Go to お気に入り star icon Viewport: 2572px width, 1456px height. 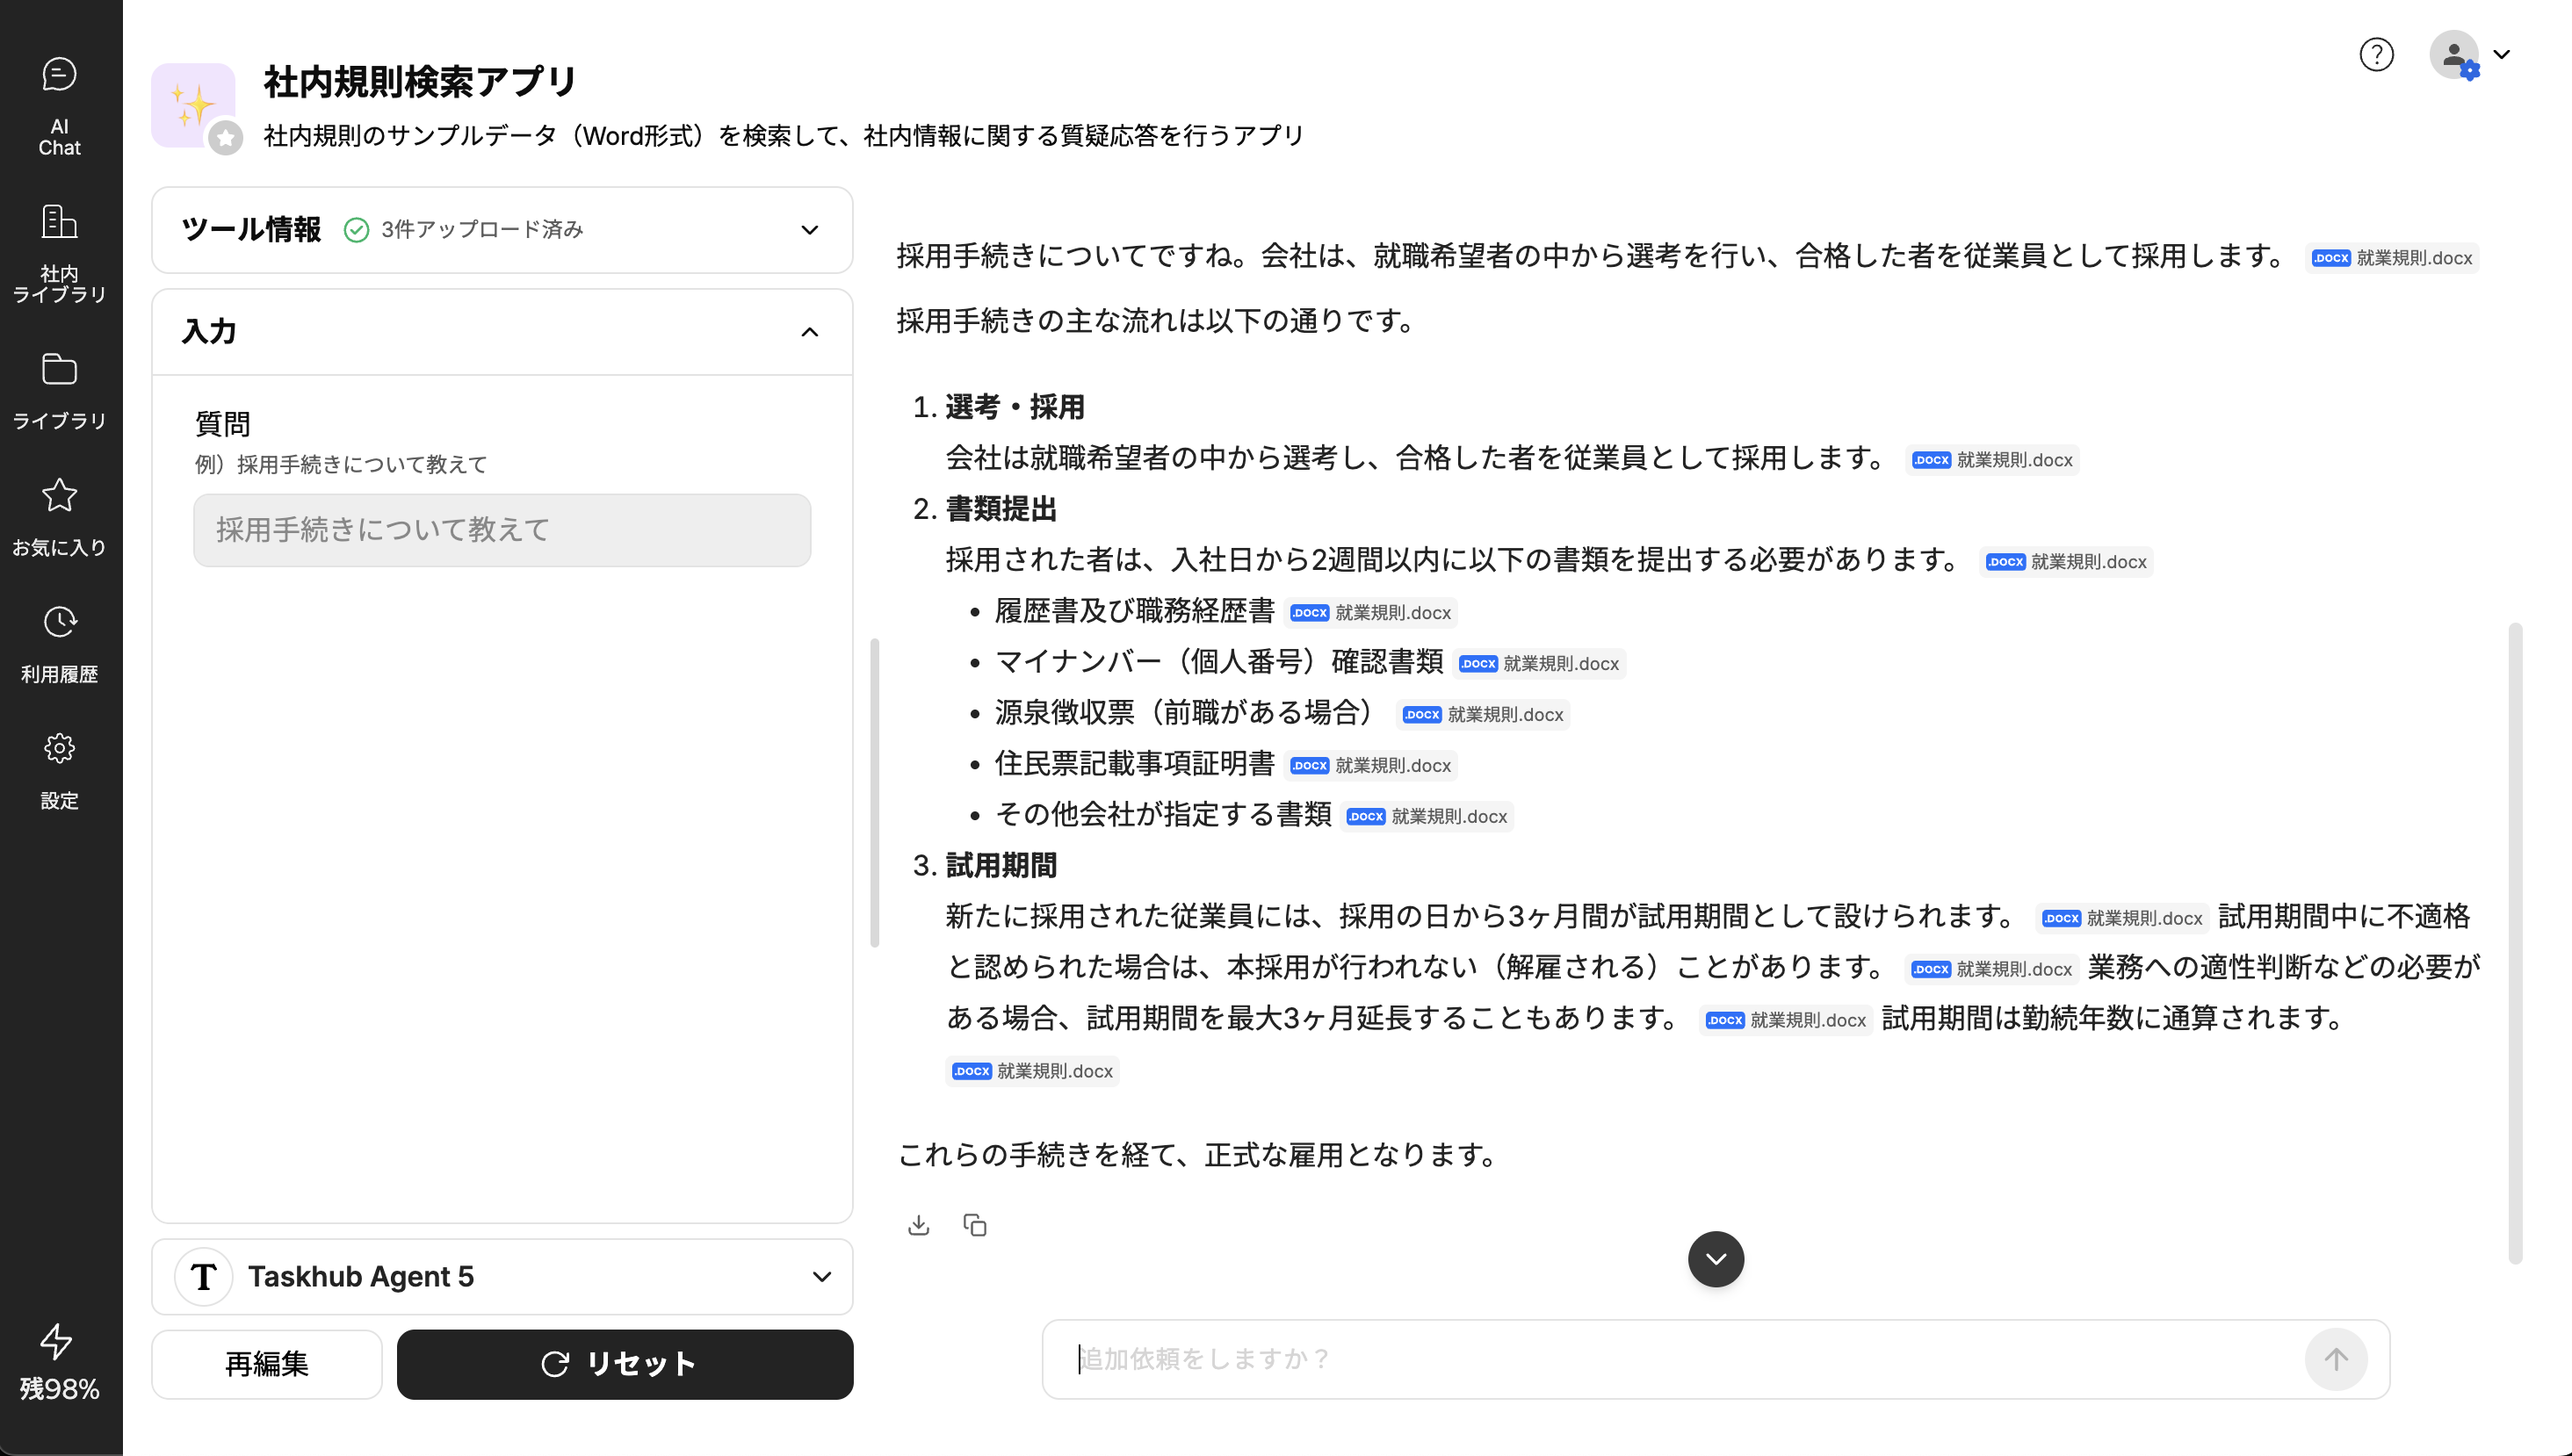59,495
